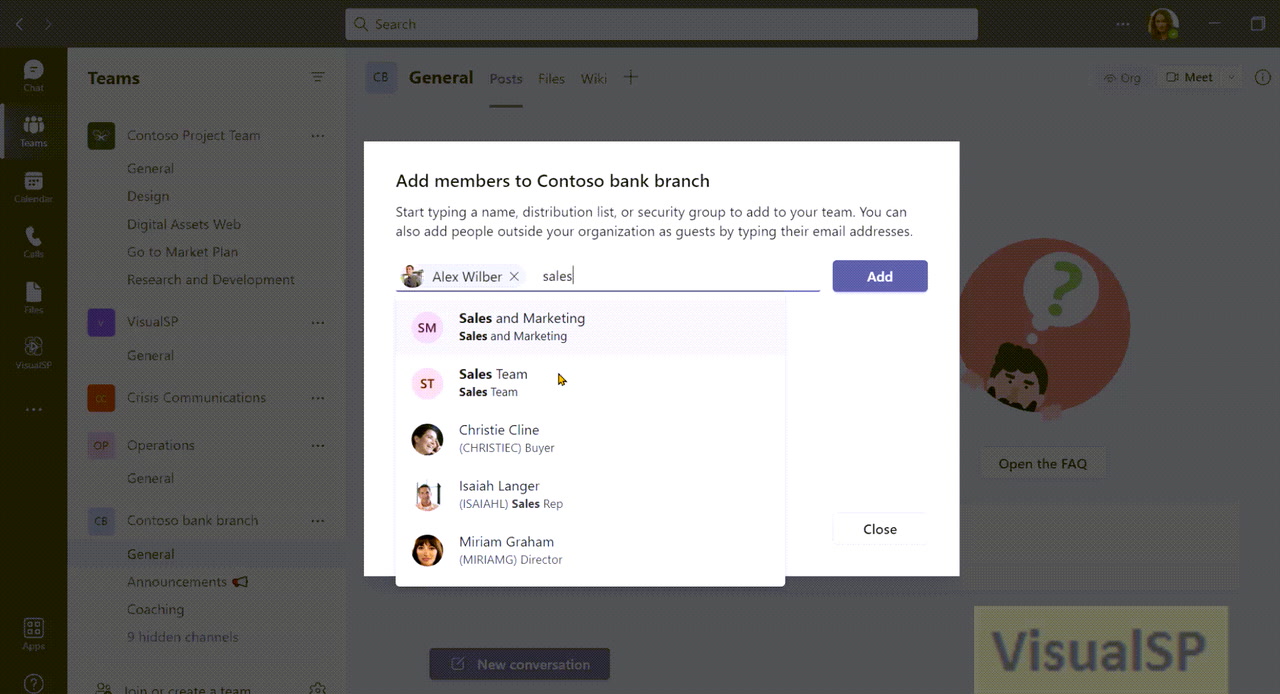This screenshot has width=1280, height=694.
Task: Open the FAQ
Action: [1043, 463]
